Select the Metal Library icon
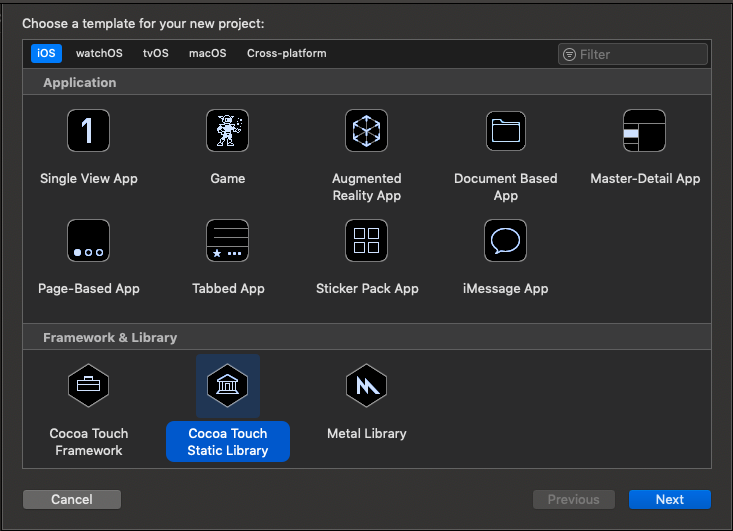The width and height of the screenshot is (733, 531). point(366,386)
